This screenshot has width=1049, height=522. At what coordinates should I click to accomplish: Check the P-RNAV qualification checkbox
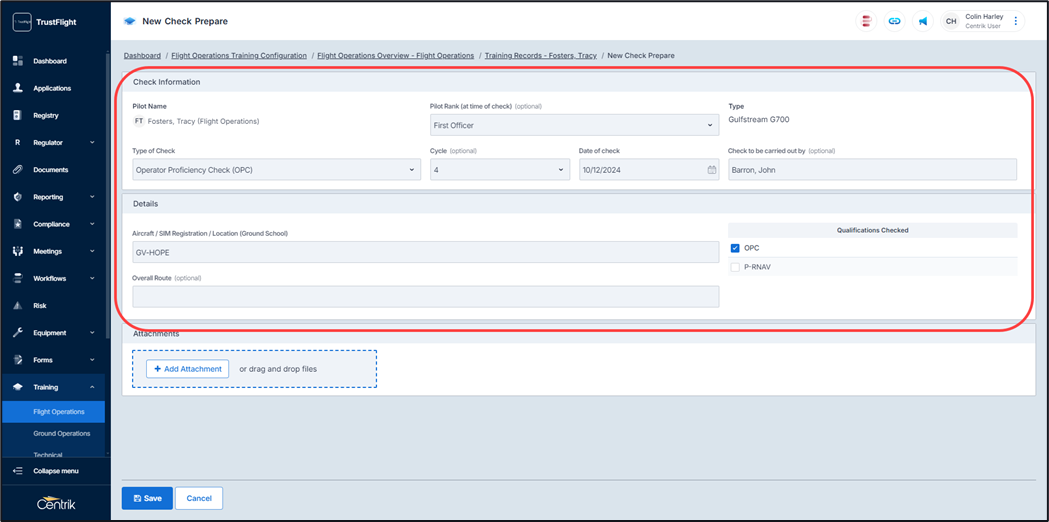[735, 267]
